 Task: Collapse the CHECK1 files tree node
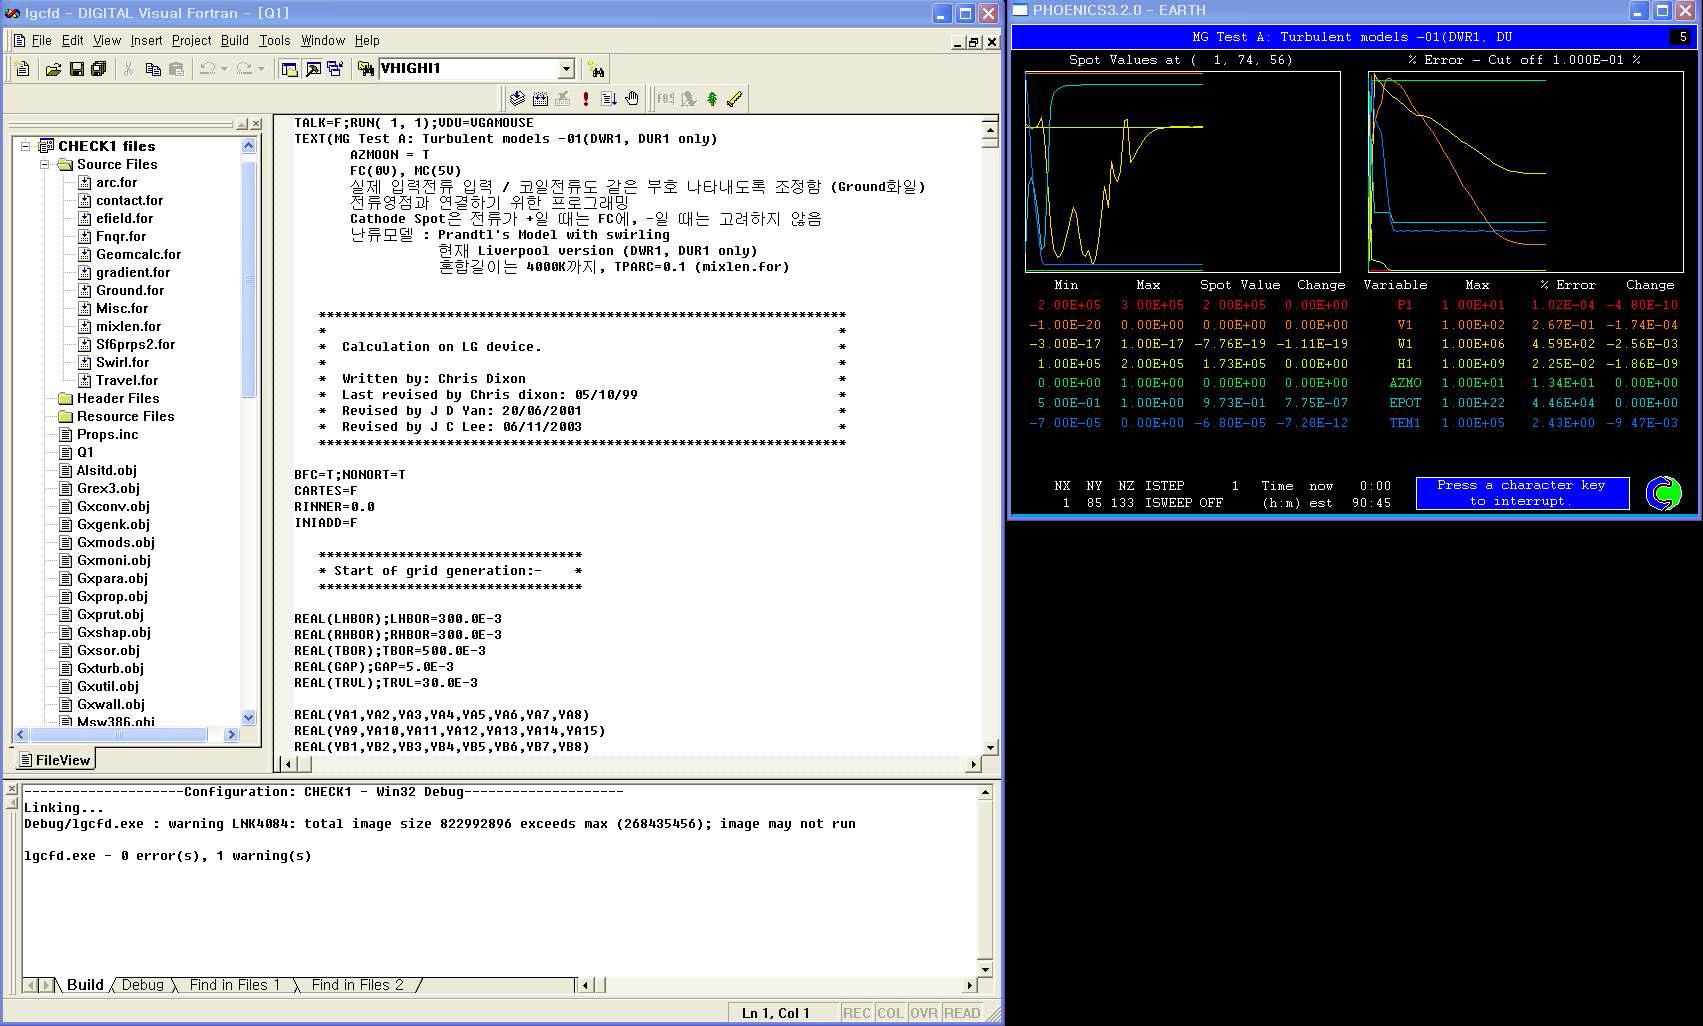tap(26, 146)
